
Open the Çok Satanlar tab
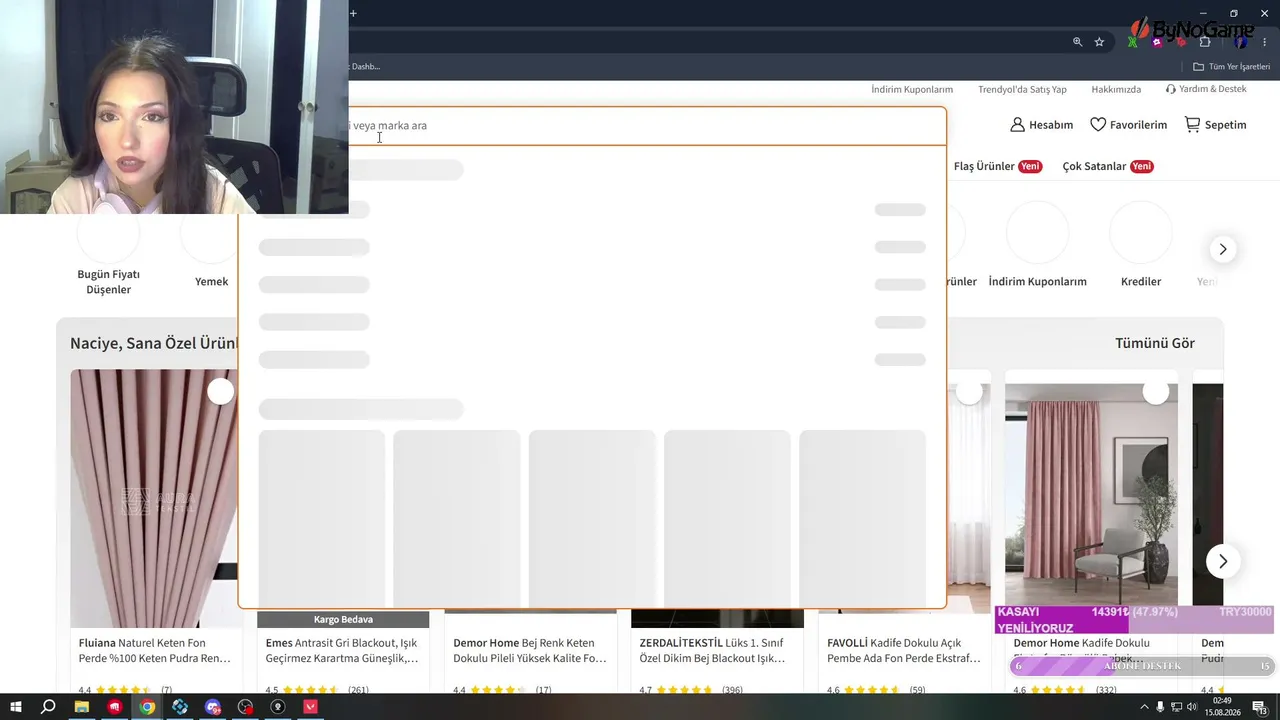(1108, 166)
